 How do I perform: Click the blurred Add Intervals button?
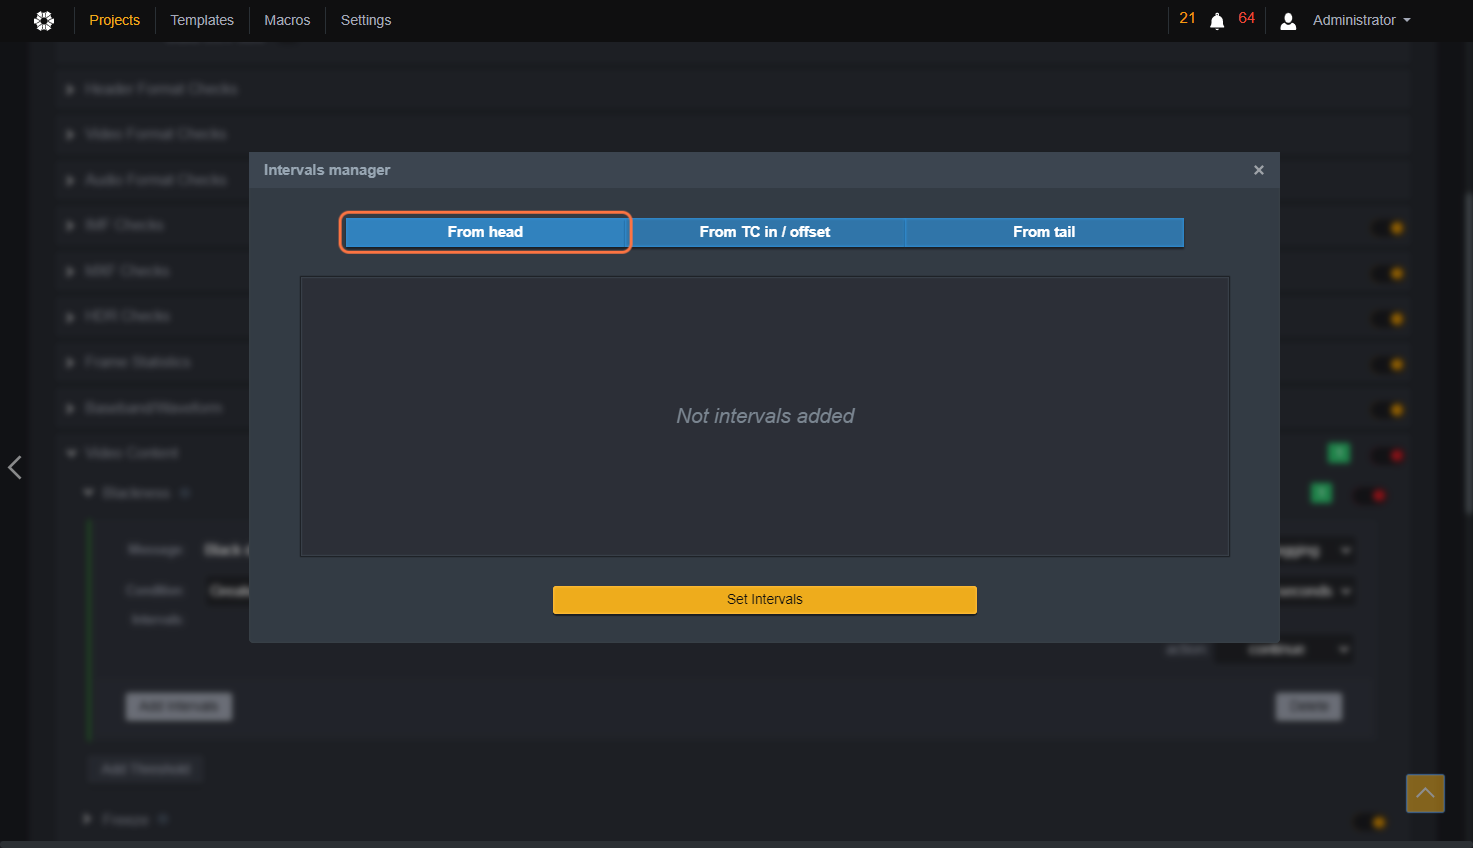pyautogui.click(x=179, y=706)
